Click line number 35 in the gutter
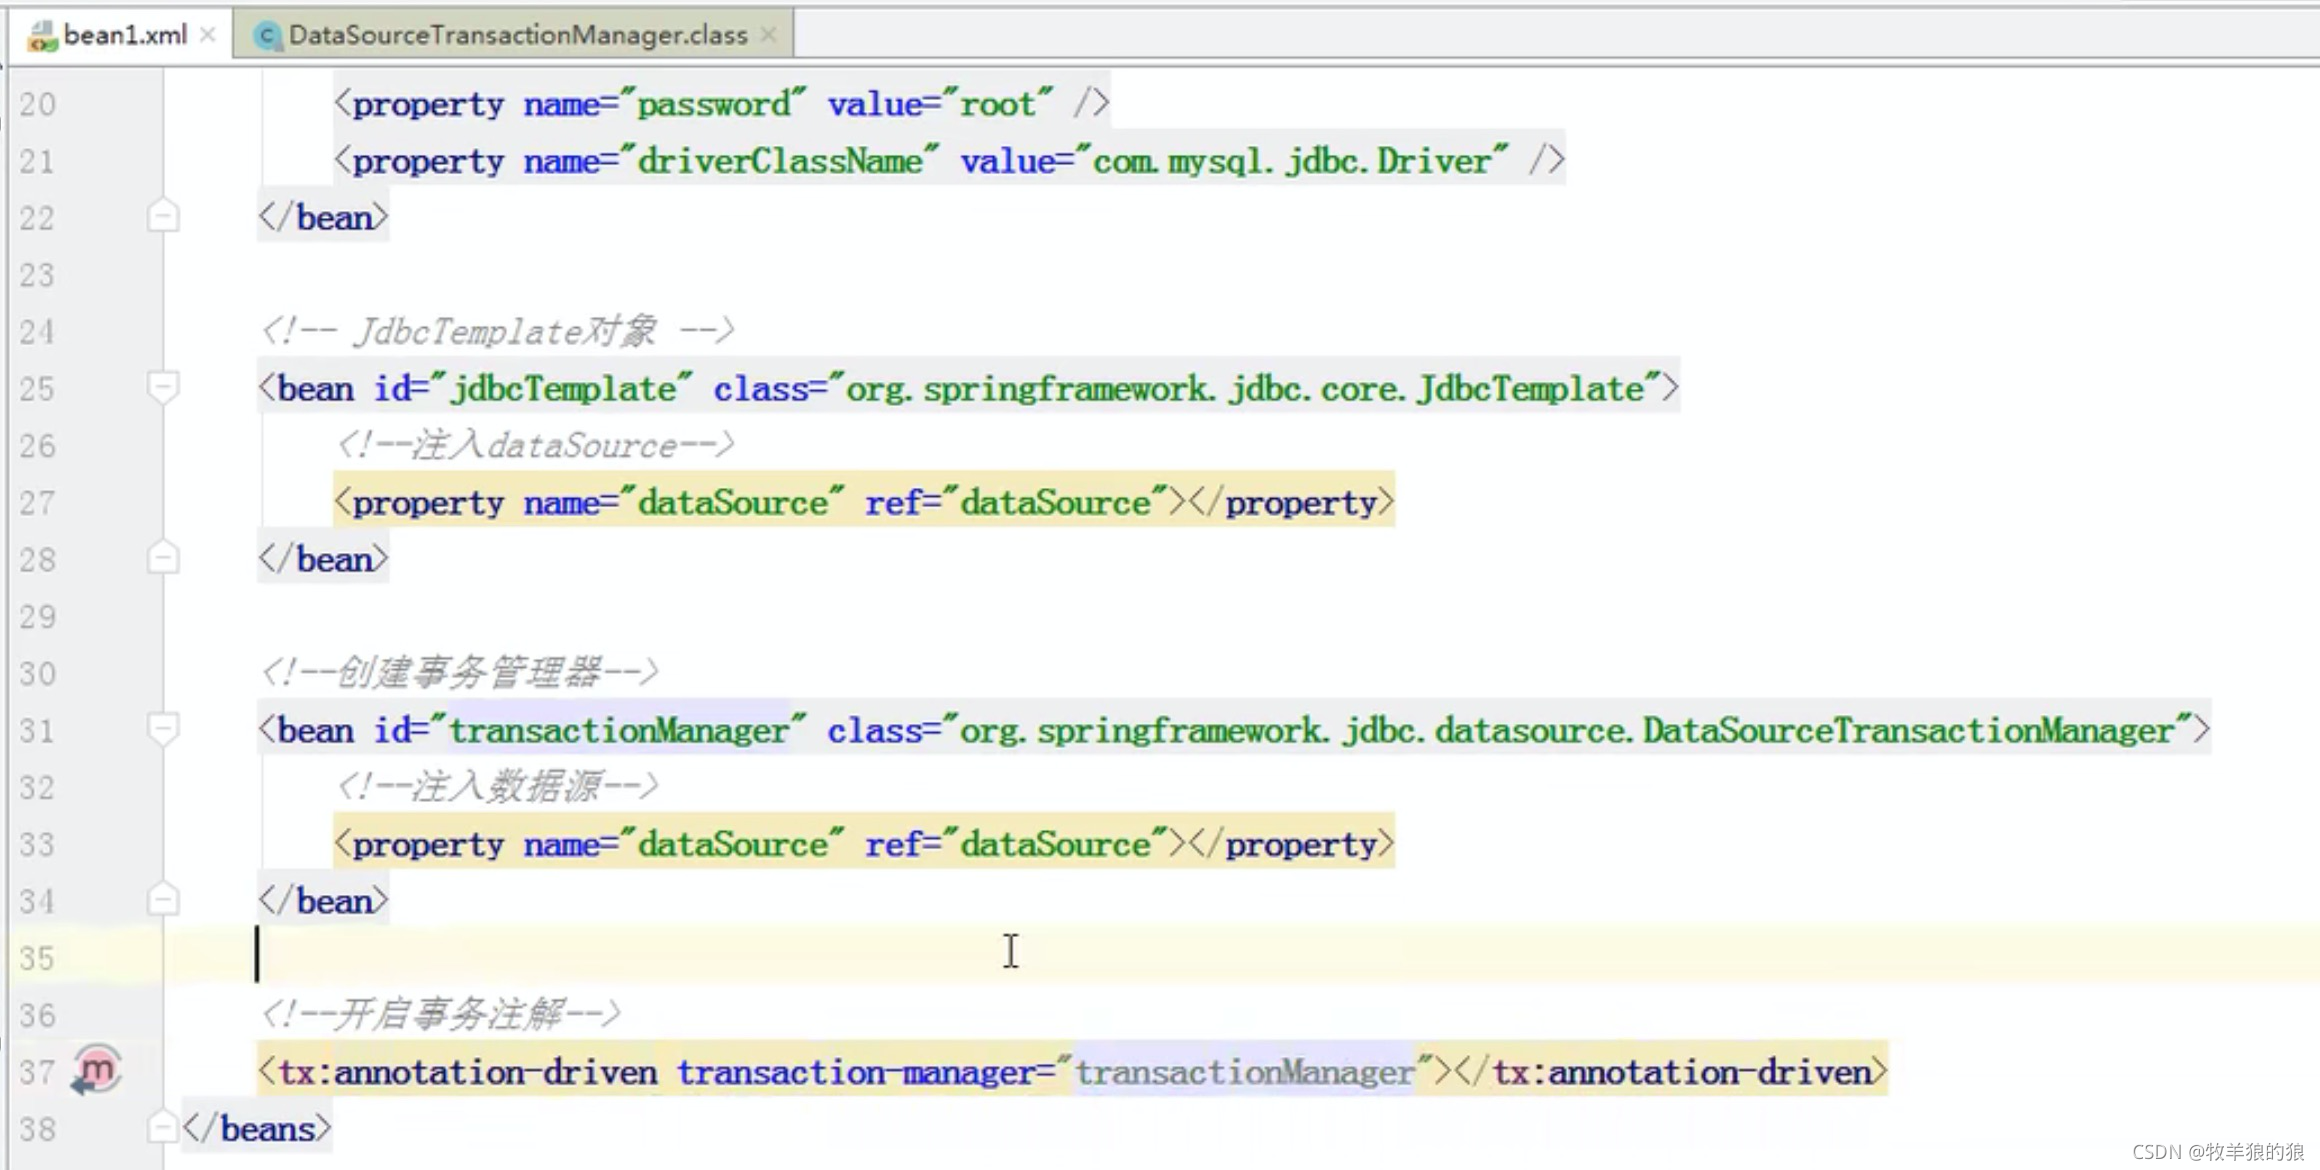The image size is (2320, 1170). coord(37,958)
